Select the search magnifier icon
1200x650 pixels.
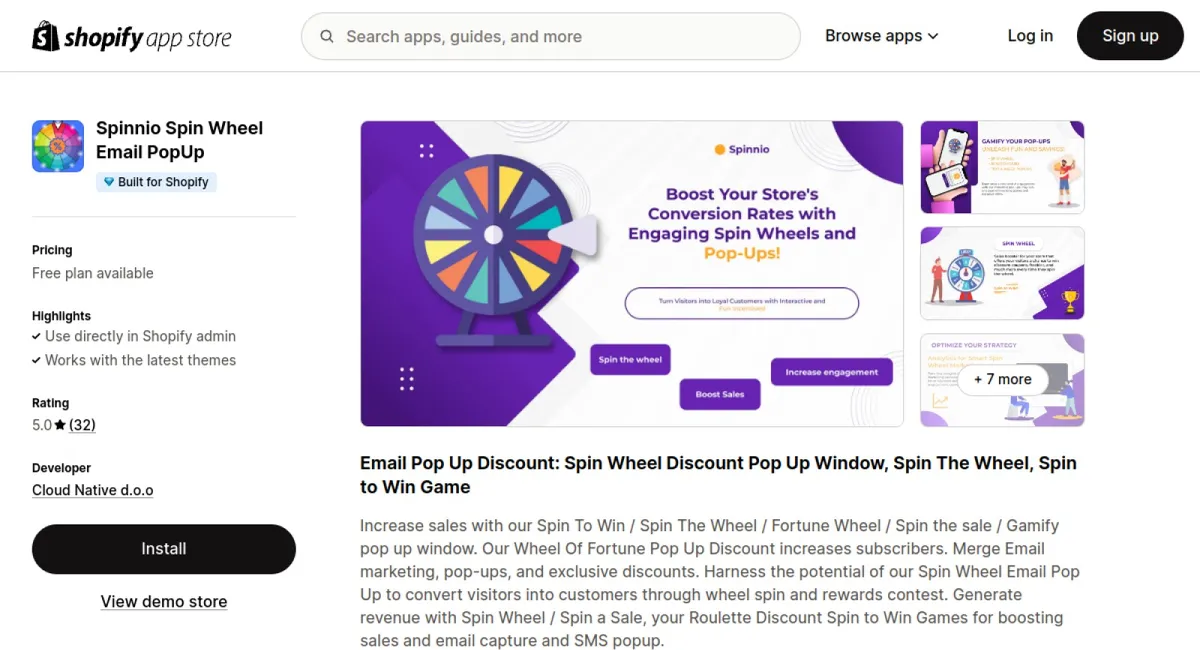tap(327, 36)
